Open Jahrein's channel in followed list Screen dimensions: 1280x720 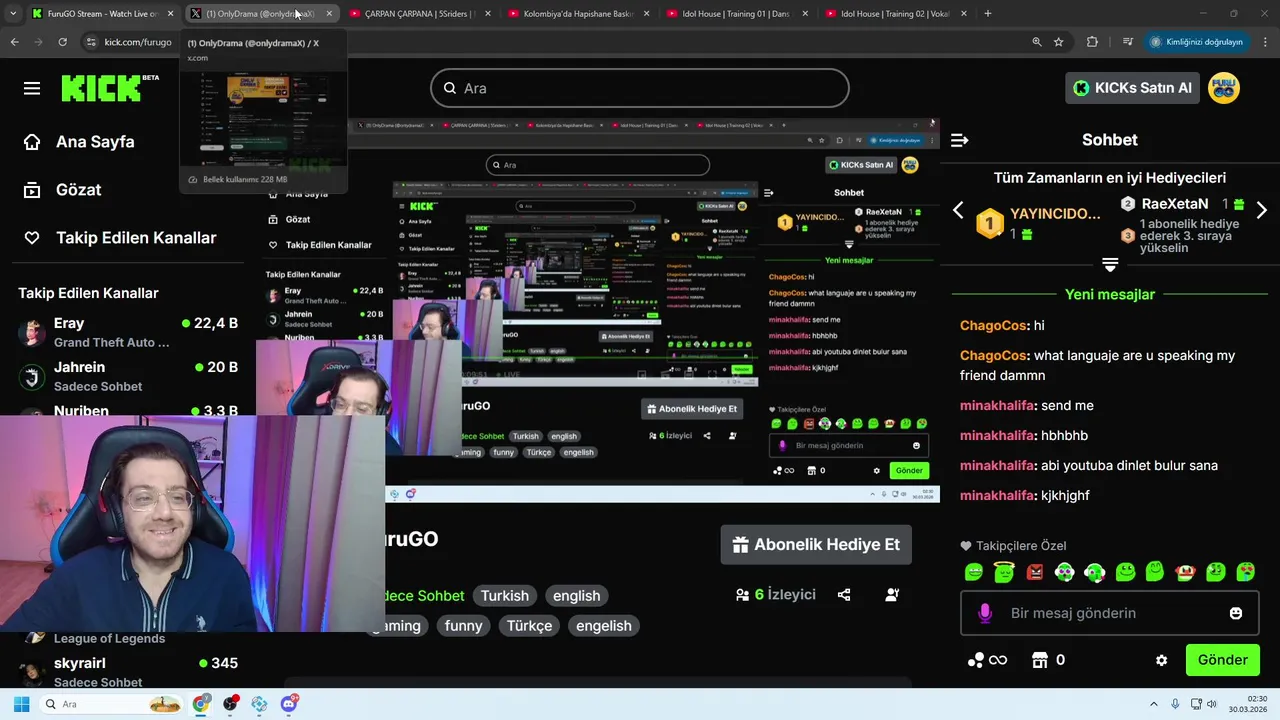(x=128, y=376)
